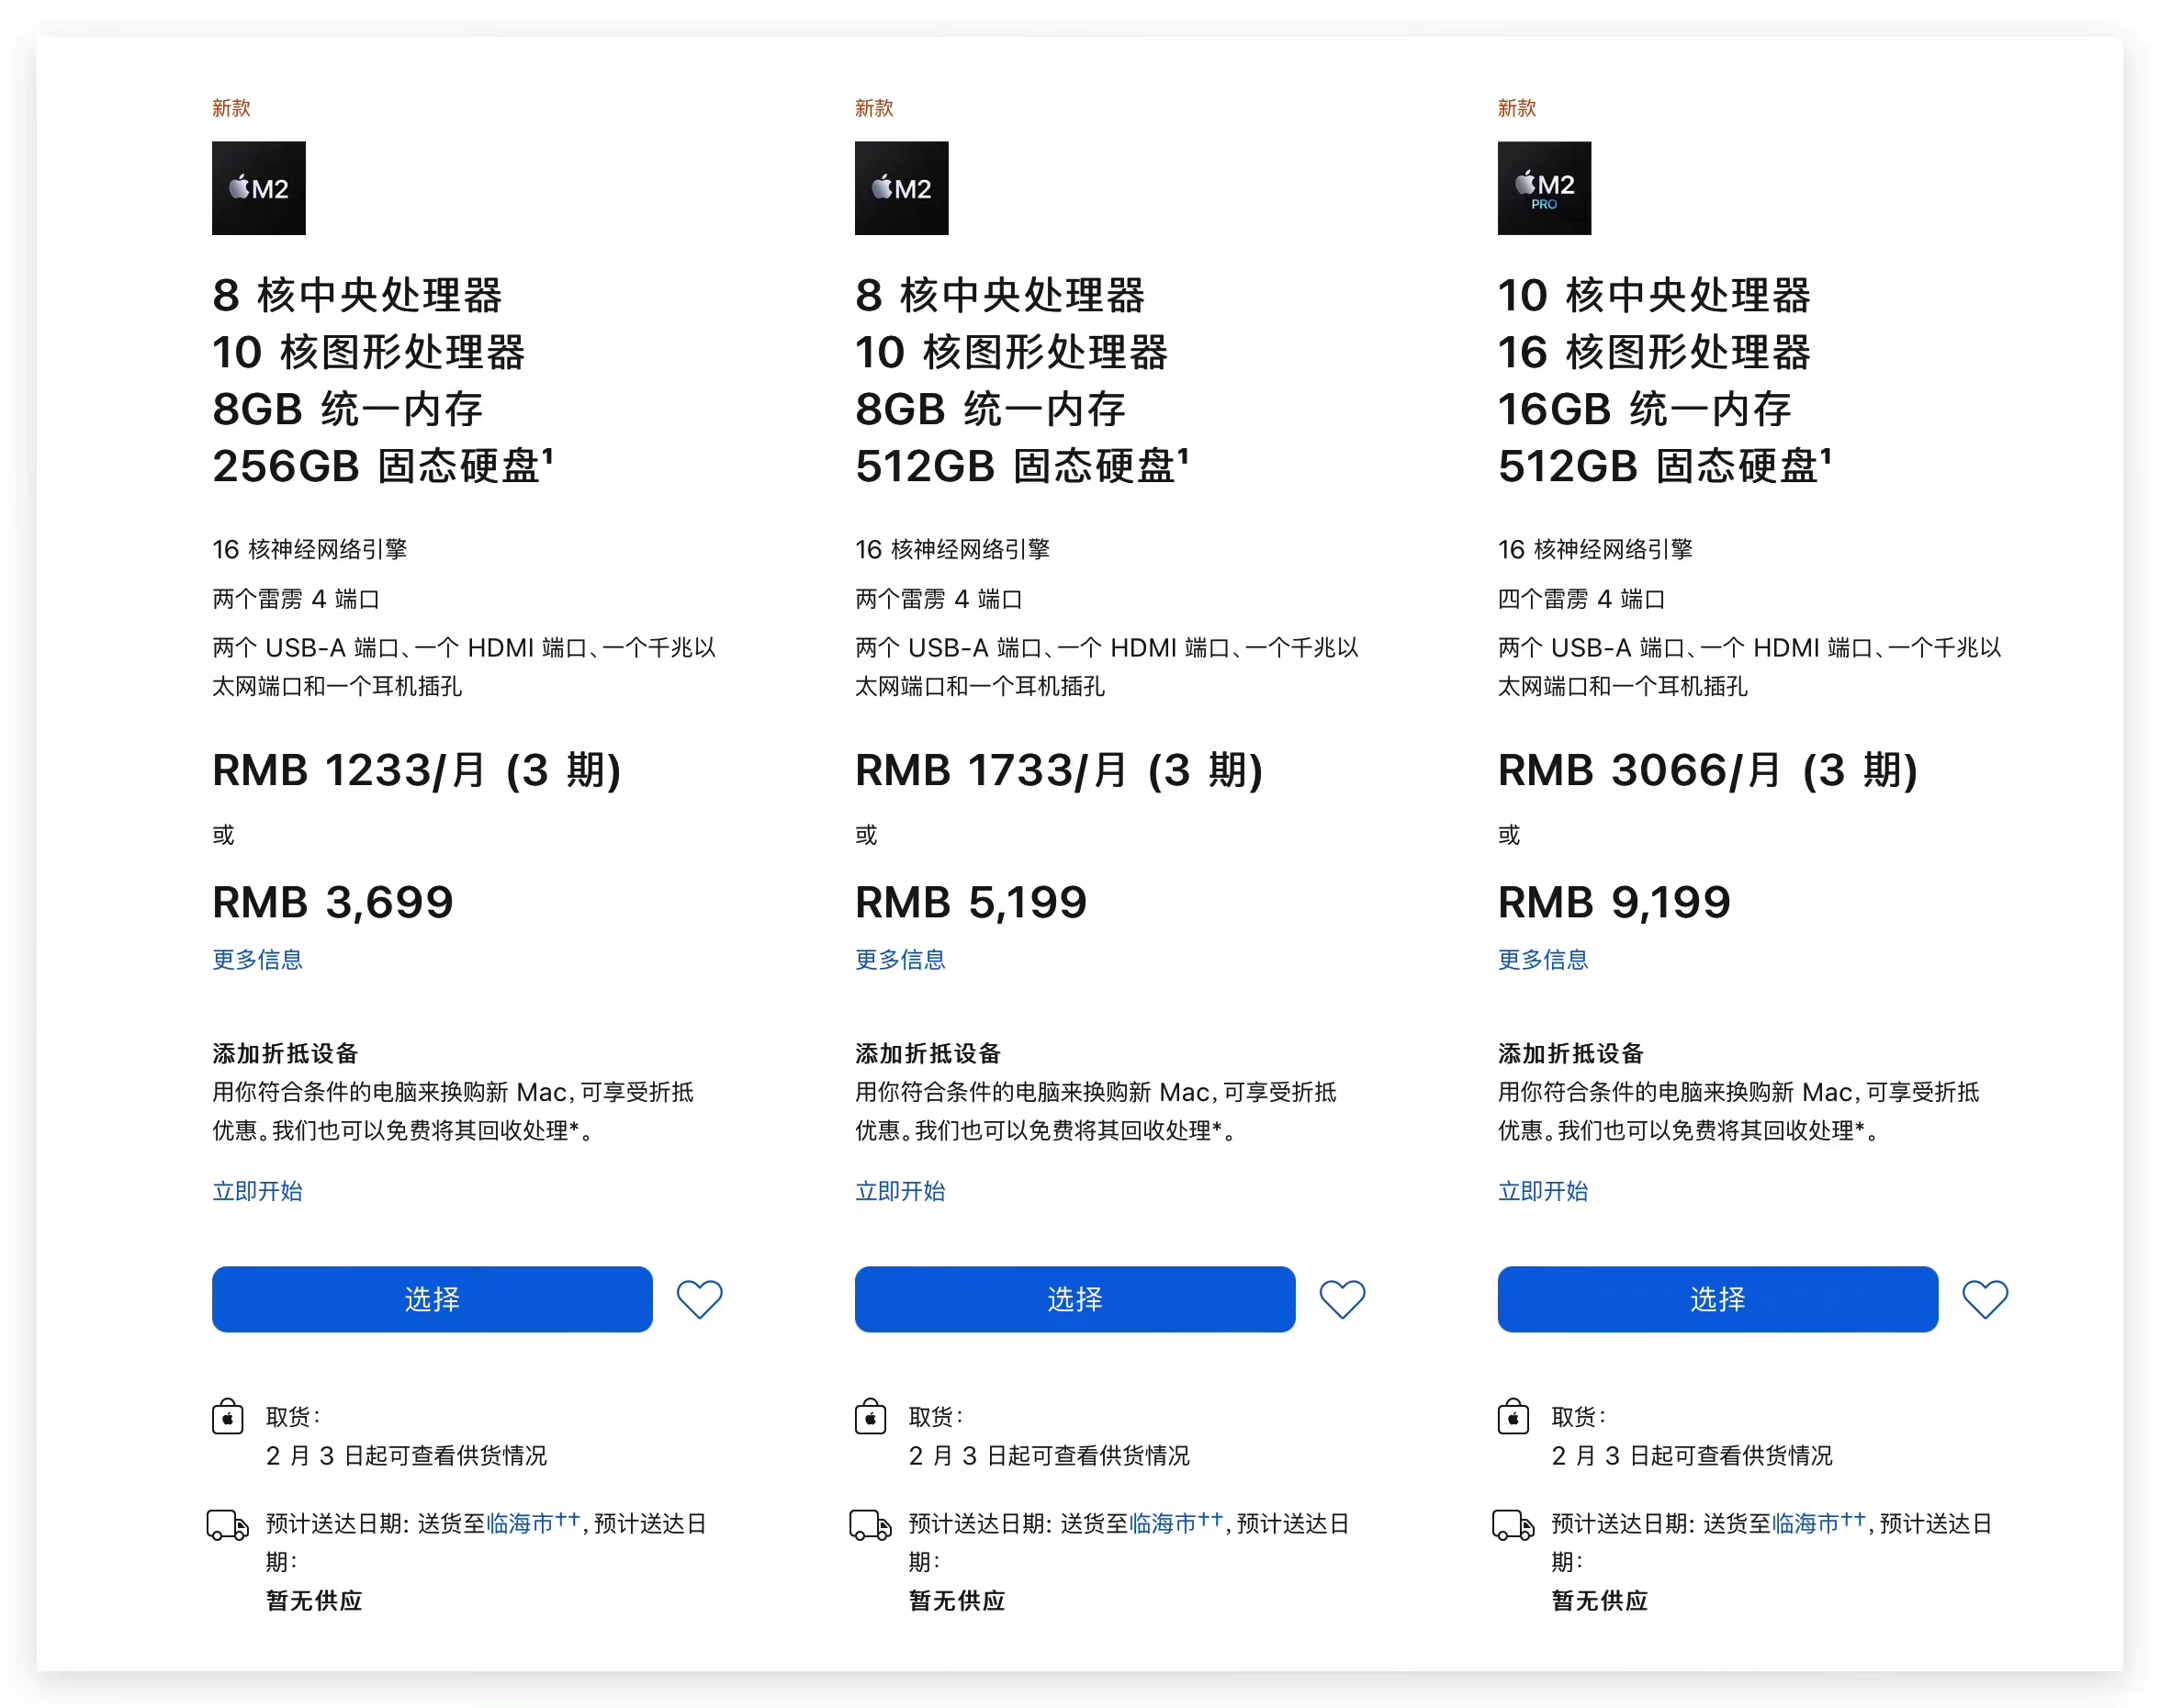Open 更多信息 under RMB 5,199 price
Image resolution: width=2160 pixels, height=1708 pixels.
point(899,959)
